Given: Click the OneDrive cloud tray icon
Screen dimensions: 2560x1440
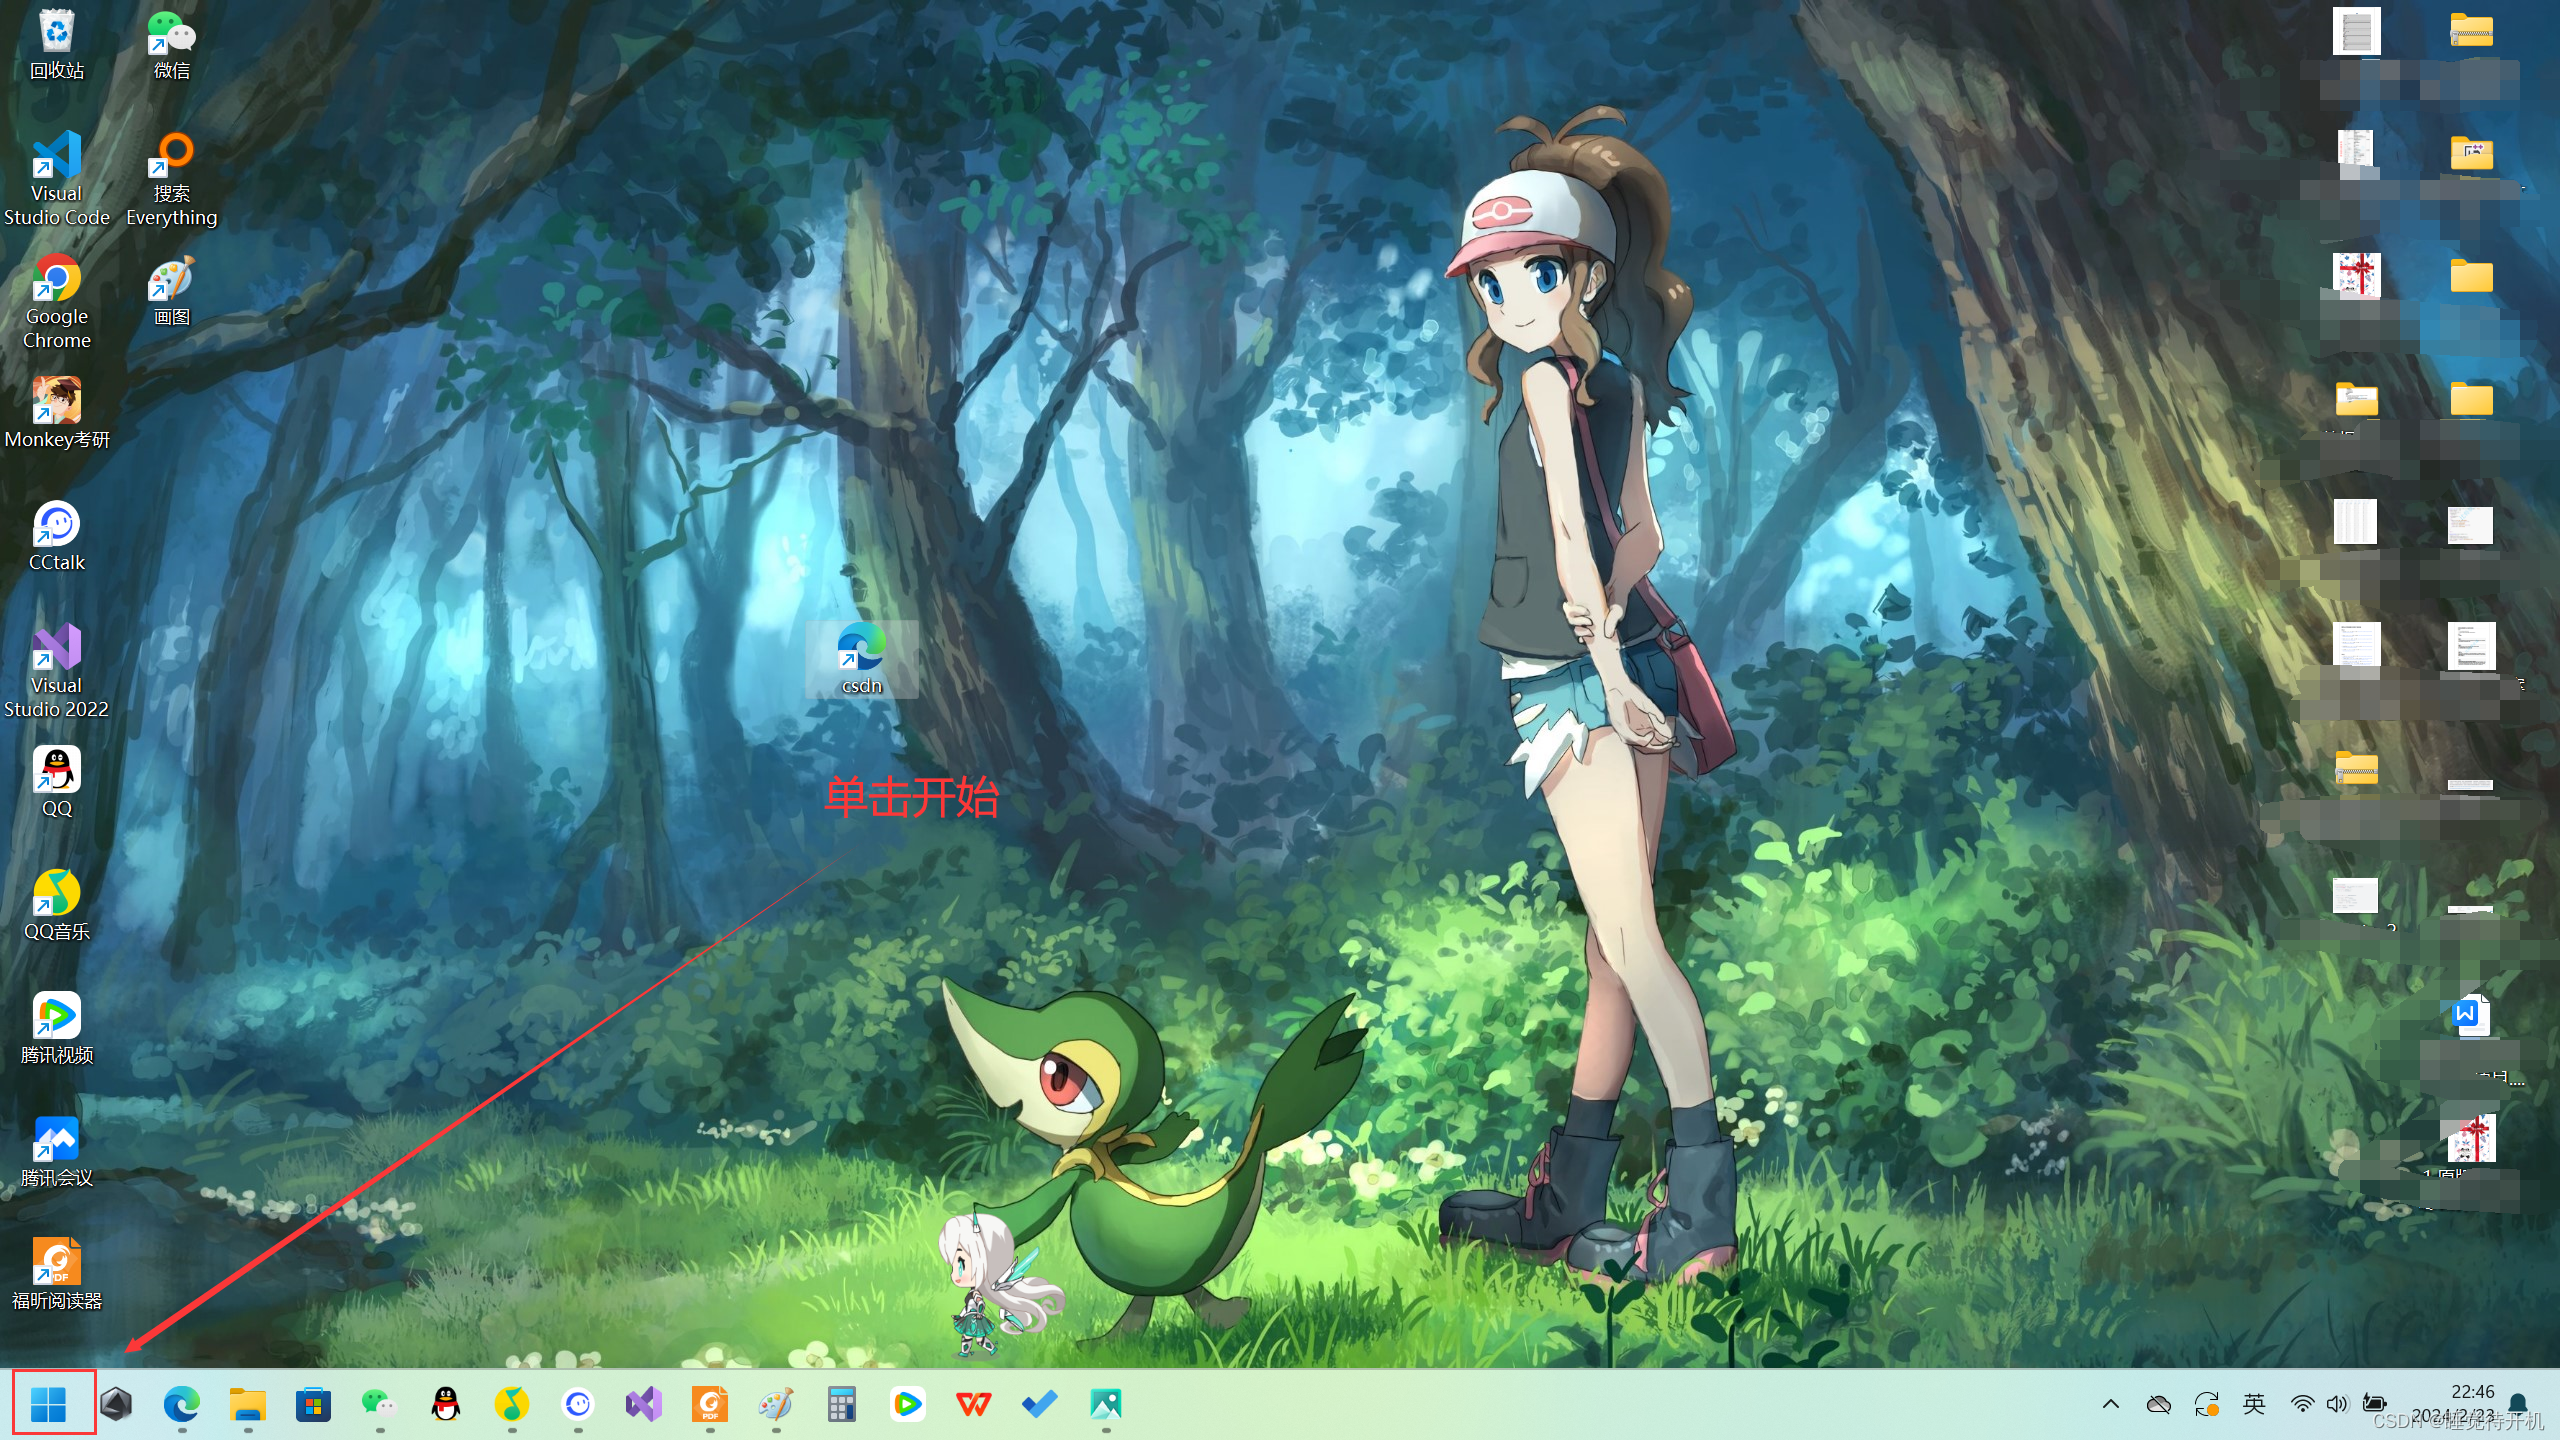Looking at the screenshot, I should [x=2158, y=1404].
